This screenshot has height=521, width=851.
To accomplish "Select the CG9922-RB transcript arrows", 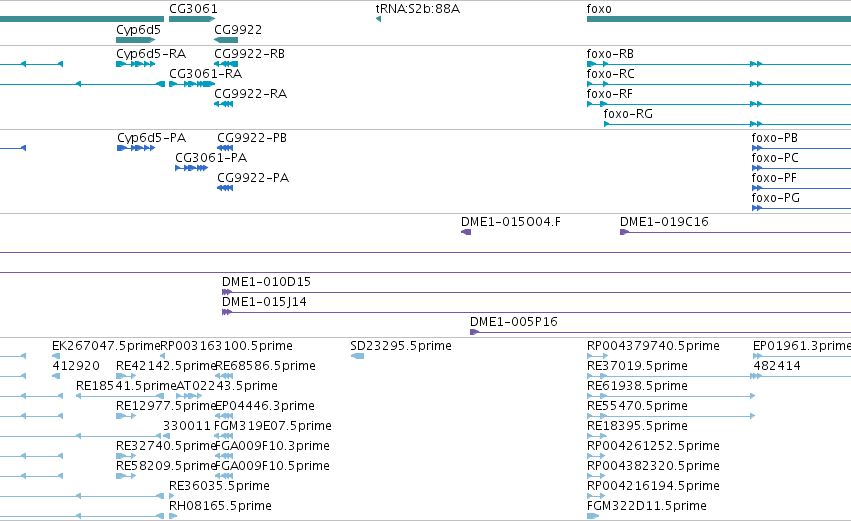I will click(226, 64).
